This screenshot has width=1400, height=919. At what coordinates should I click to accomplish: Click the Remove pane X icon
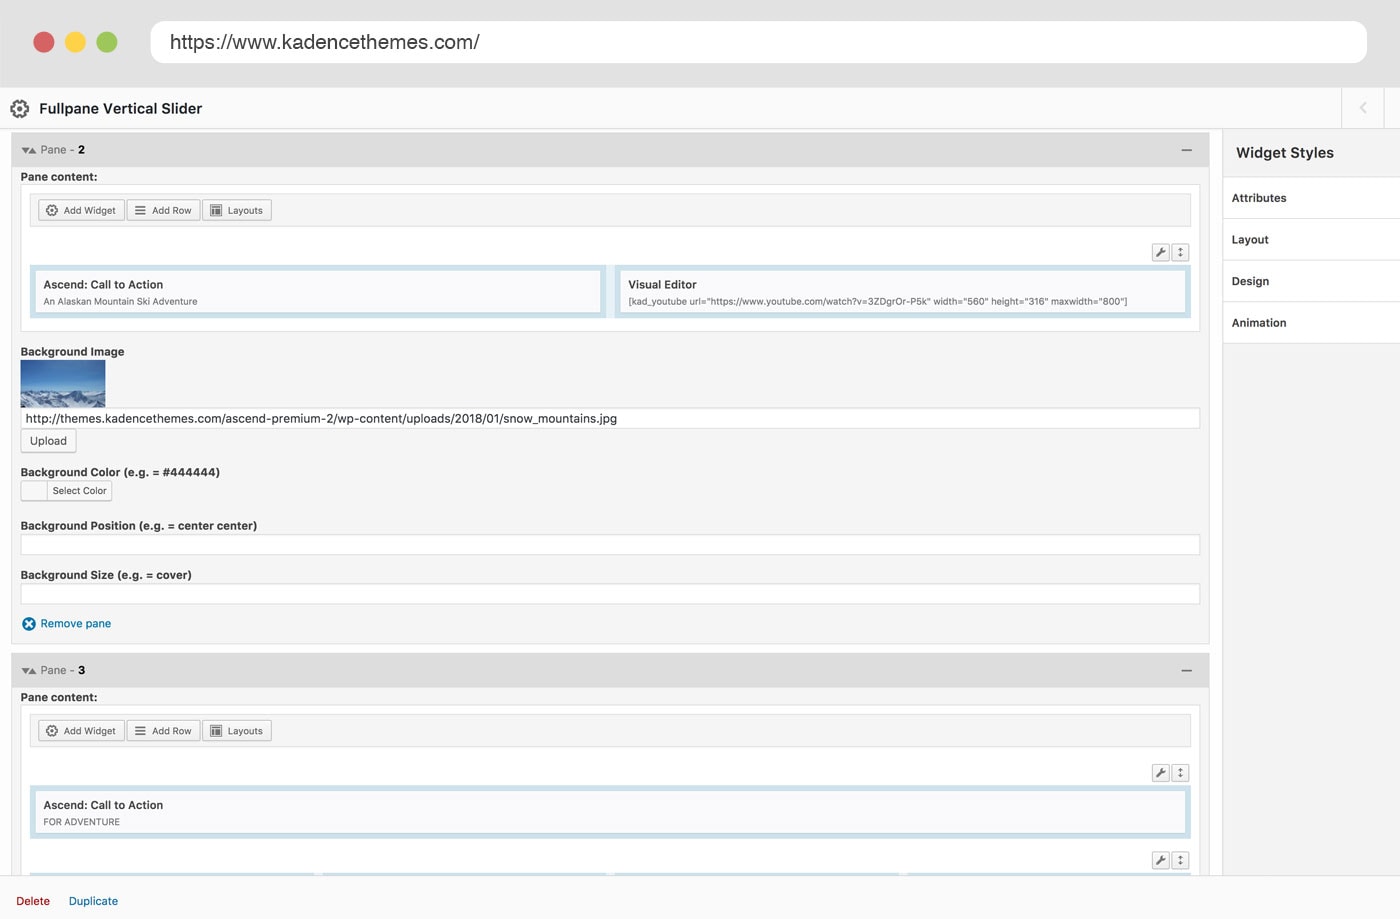click(29, 624)
